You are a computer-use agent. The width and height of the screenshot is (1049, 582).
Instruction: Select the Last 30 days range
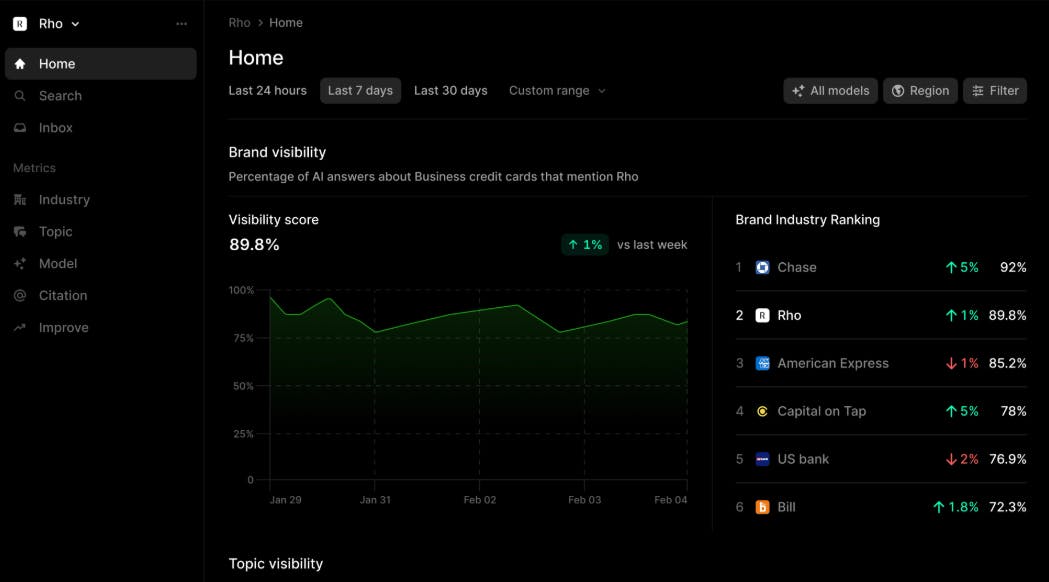(450, 91)
